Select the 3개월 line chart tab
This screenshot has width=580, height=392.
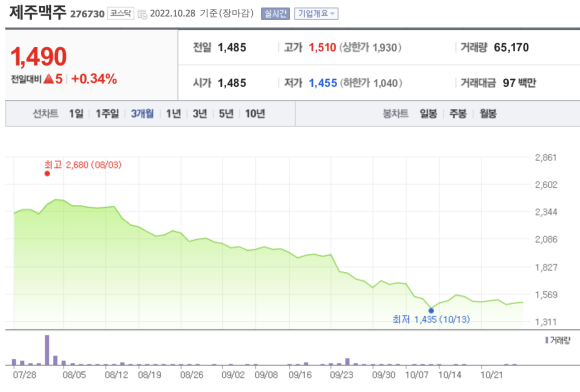pos(142,114)
